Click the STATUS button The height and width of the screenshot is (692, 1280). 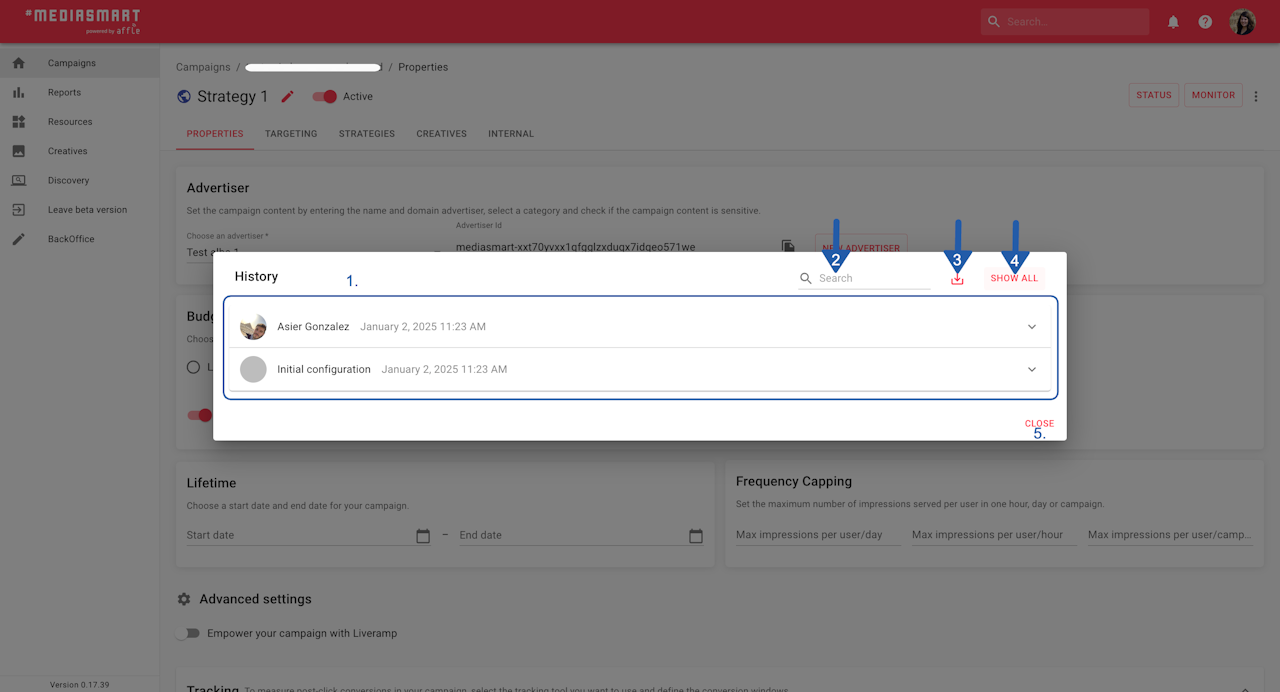point(1153,95)
